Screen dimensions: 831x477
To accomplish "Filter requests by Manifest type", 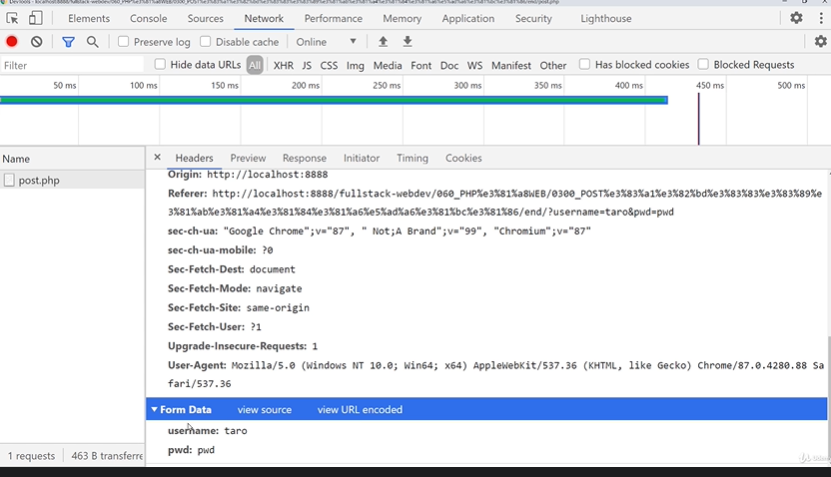I will tap(511, 65).
